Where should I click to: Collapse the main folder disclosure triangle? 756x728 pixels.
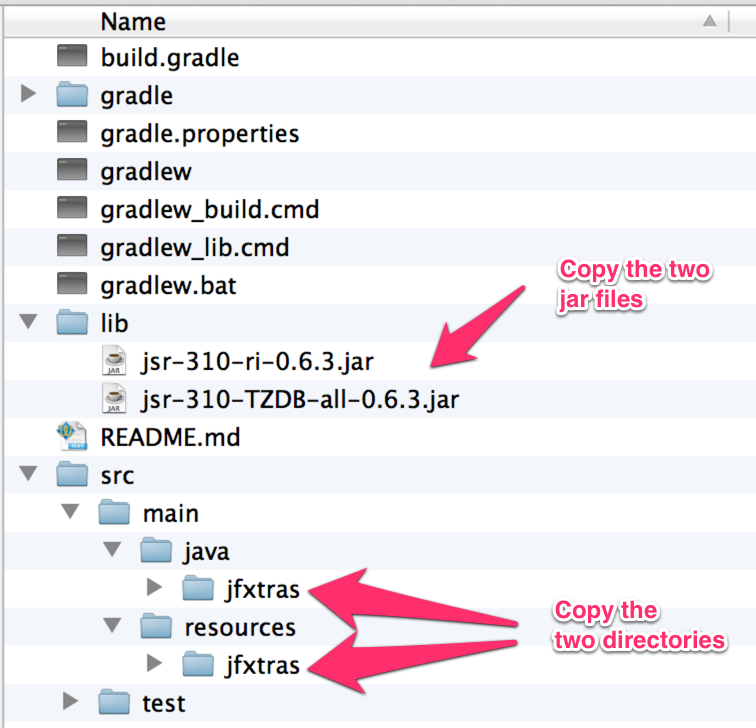pos(70,513)
